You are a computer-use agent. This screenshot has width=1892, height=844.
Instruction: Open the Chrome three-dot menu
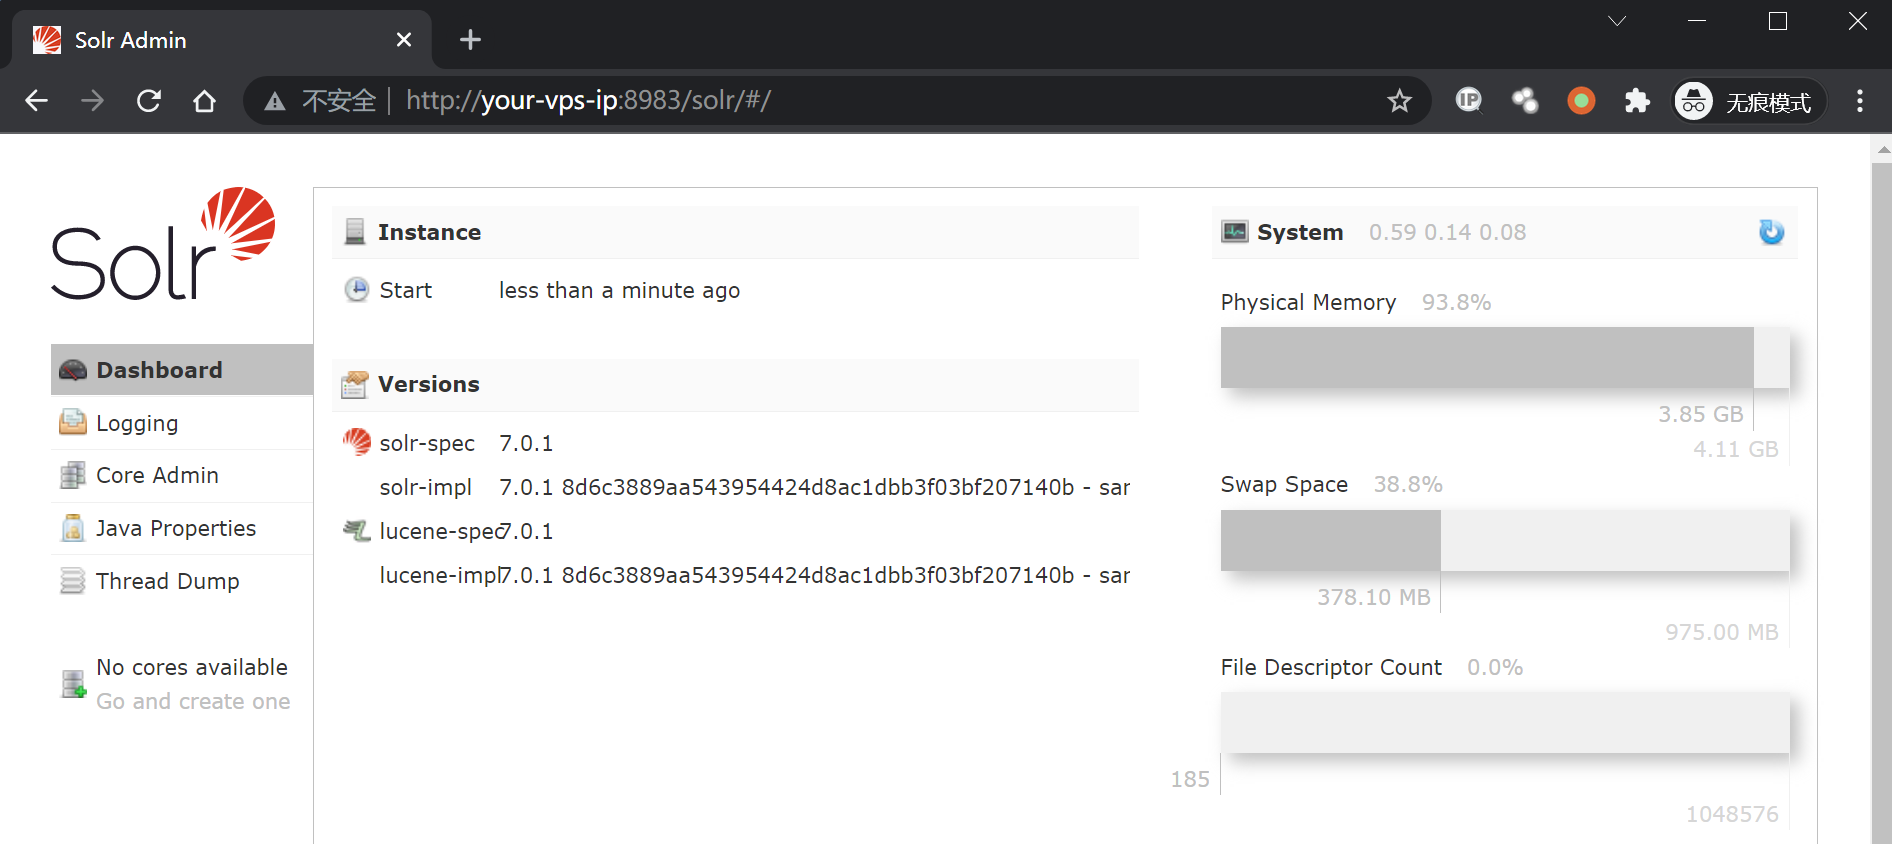(1859, 101)
